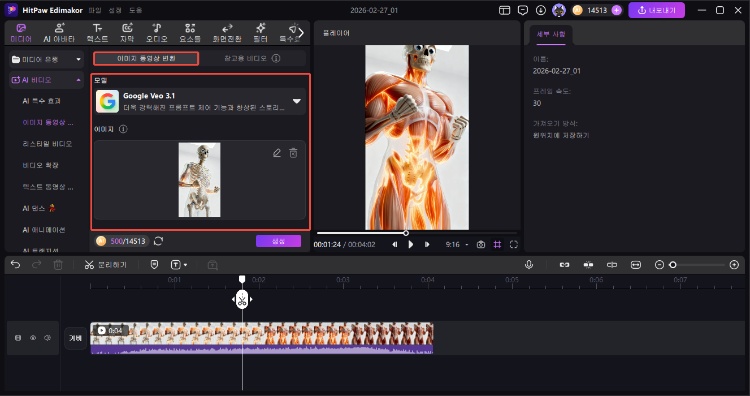Show more tabs with the right chevron

(x=301, y=33)
